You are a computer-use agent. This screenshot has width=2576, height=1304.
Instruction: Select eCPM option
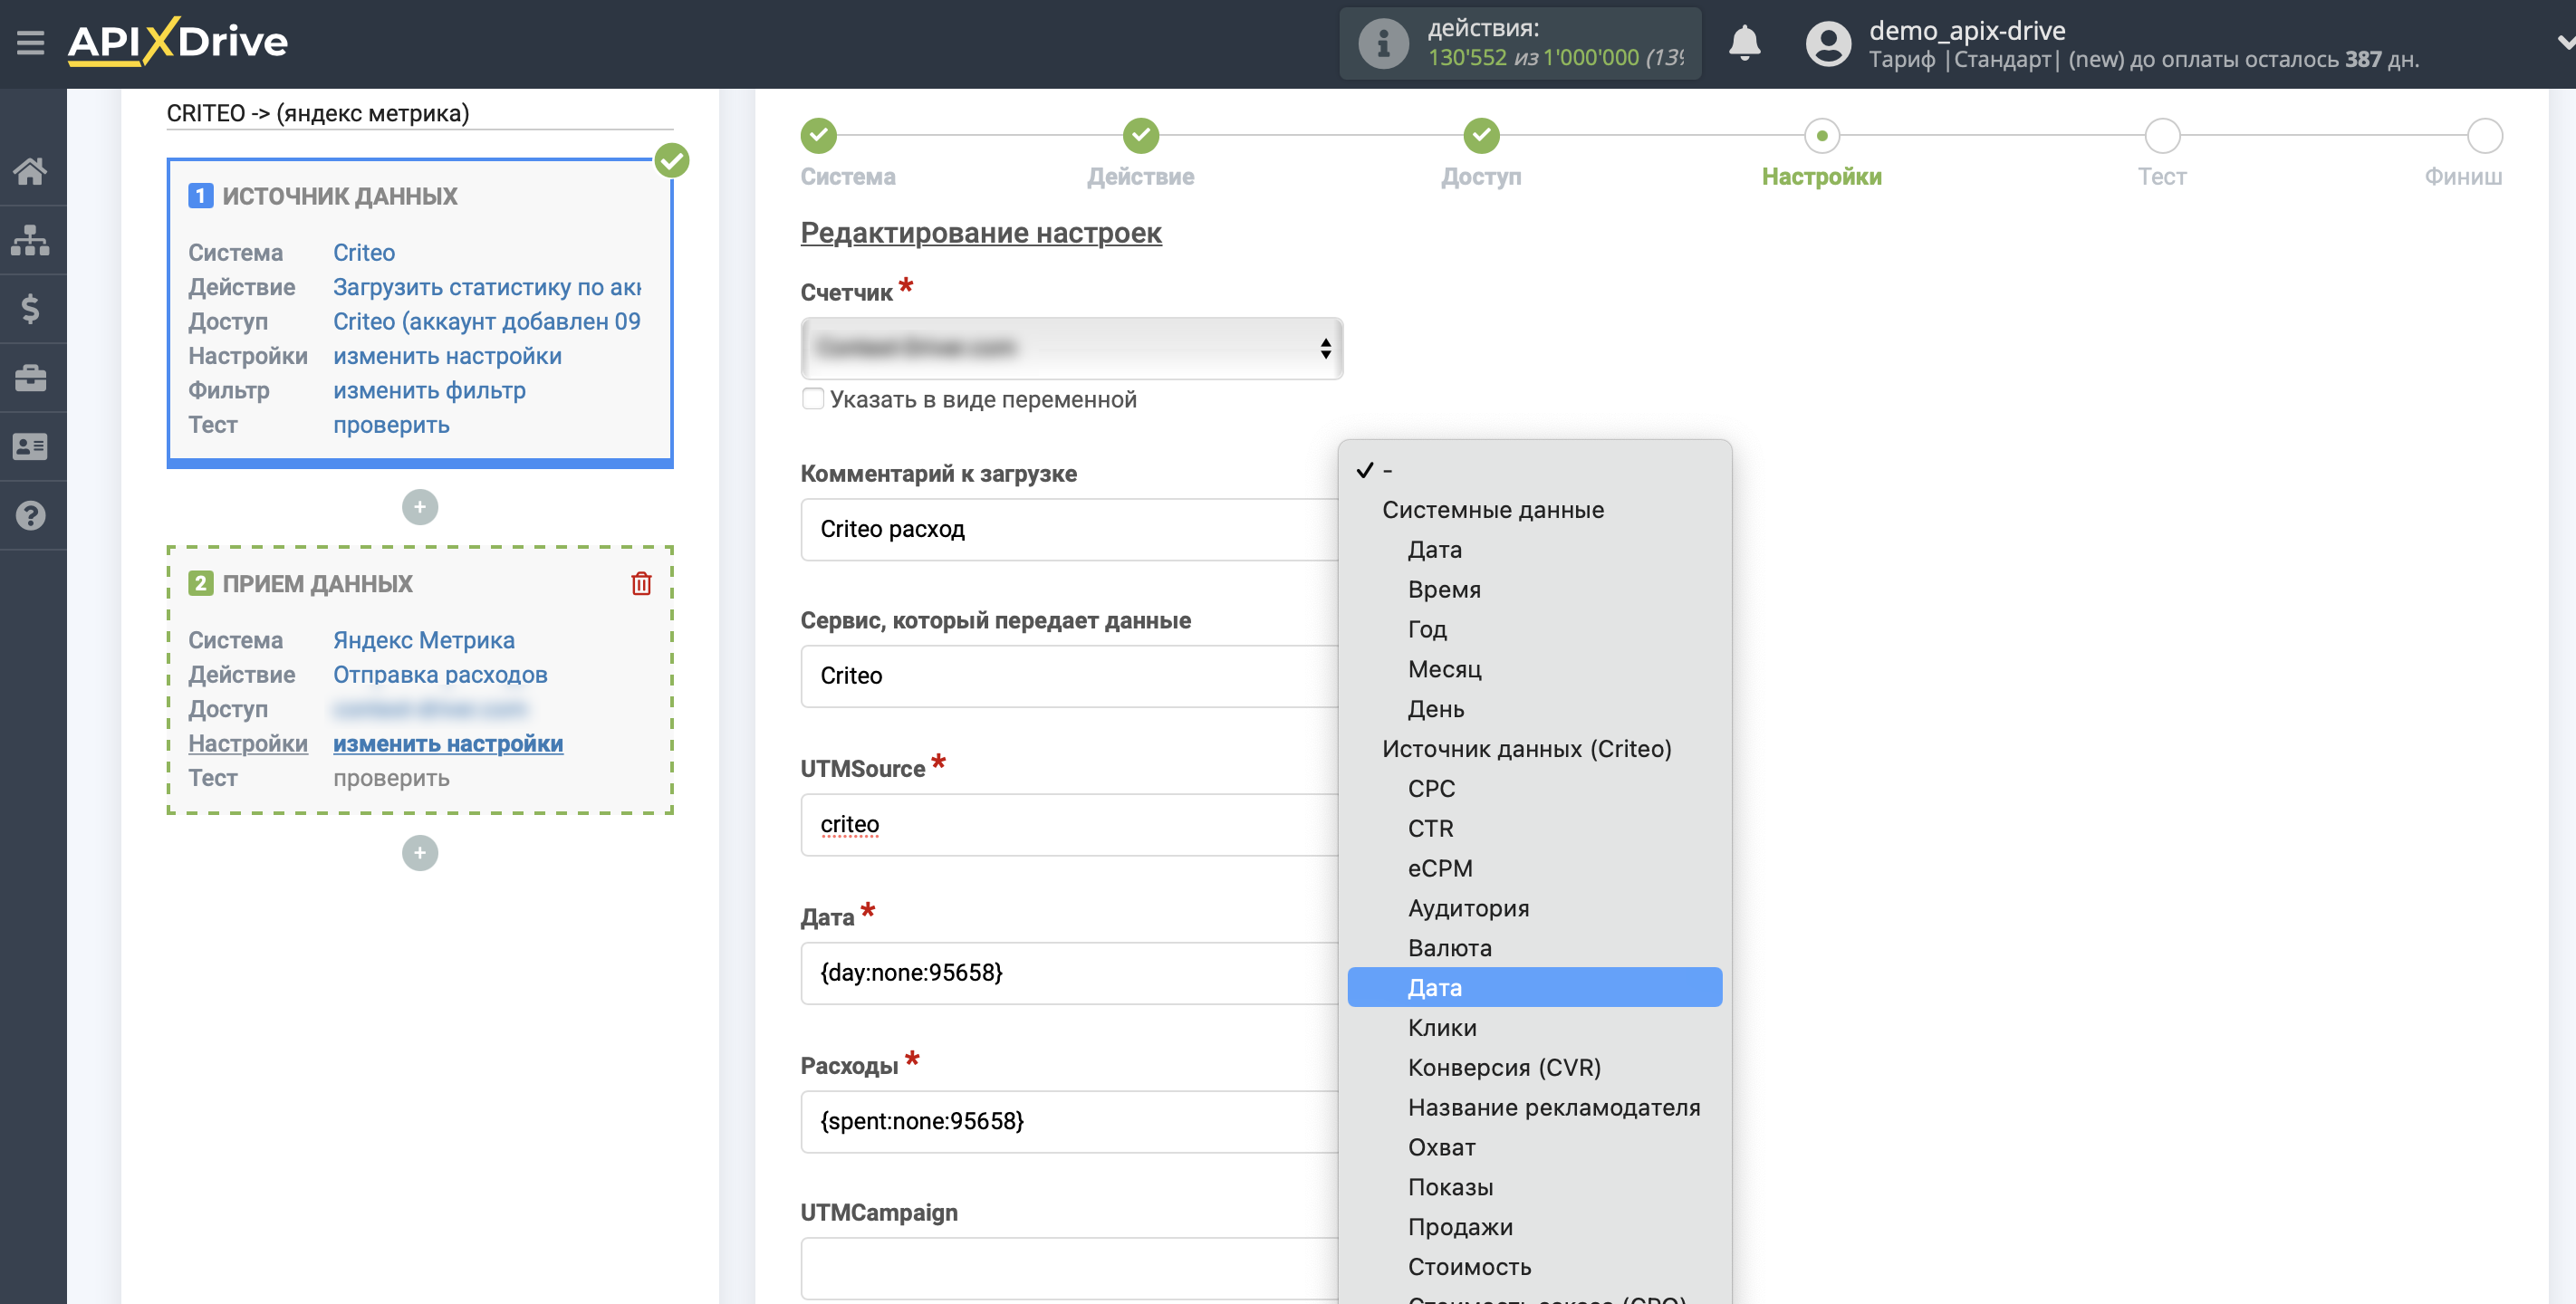click(x=1534, y=869)
